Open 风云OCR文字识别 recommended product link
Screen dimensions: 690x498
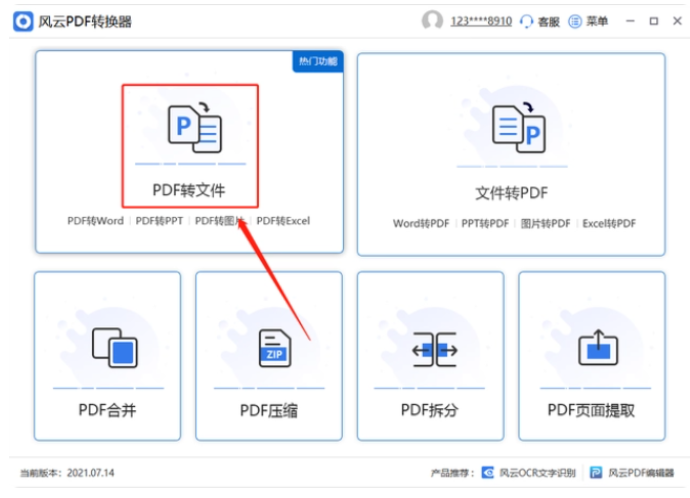tap(537, 472)
